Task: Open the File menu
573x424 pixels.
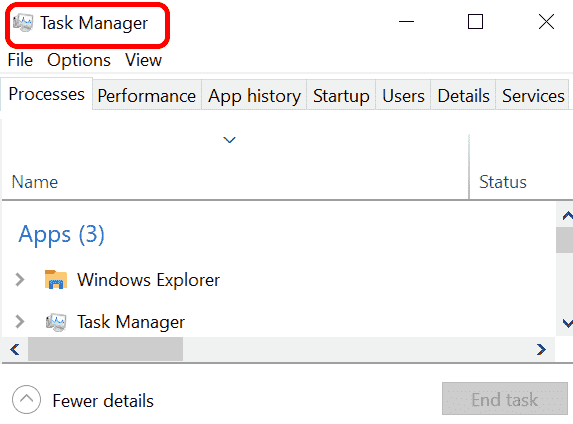Action: point(20,60)
